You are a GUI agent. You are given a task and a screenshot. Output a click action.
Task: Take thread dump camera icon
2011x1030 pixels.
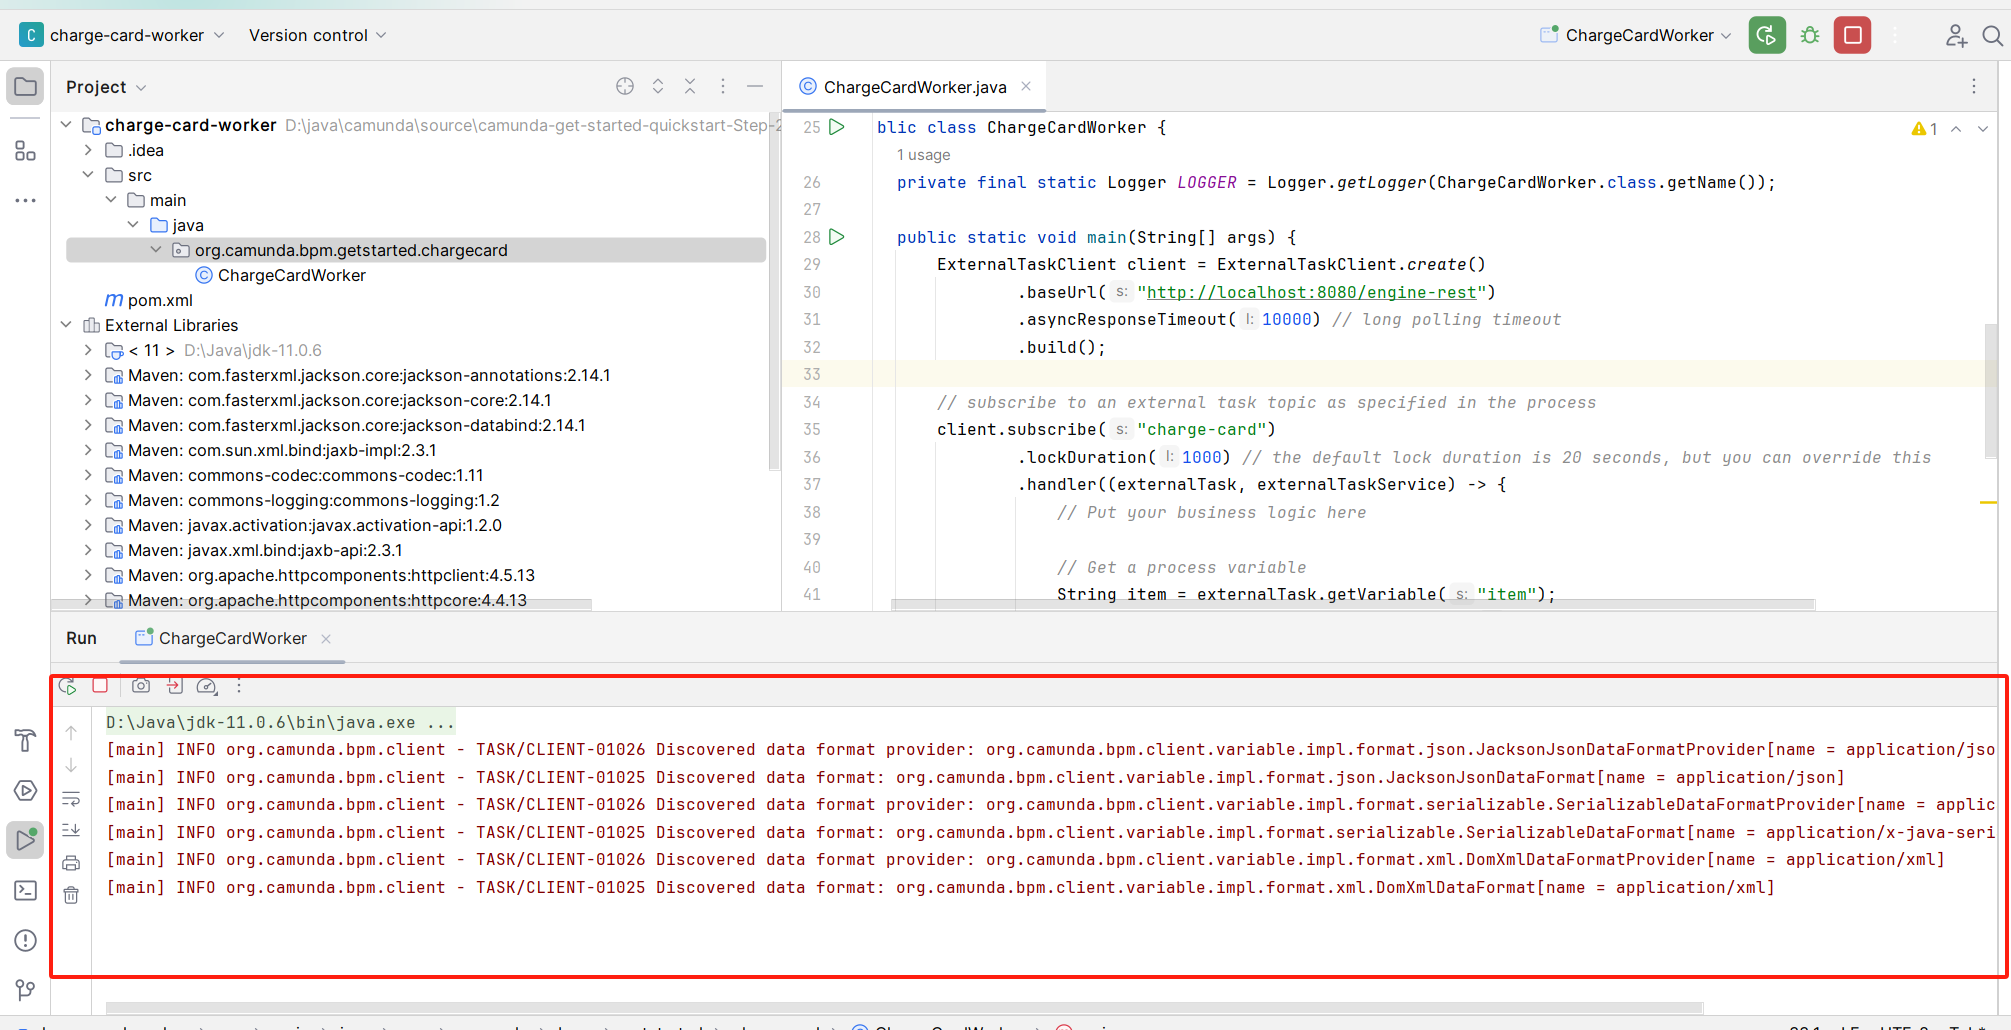[x=141, y=685]
